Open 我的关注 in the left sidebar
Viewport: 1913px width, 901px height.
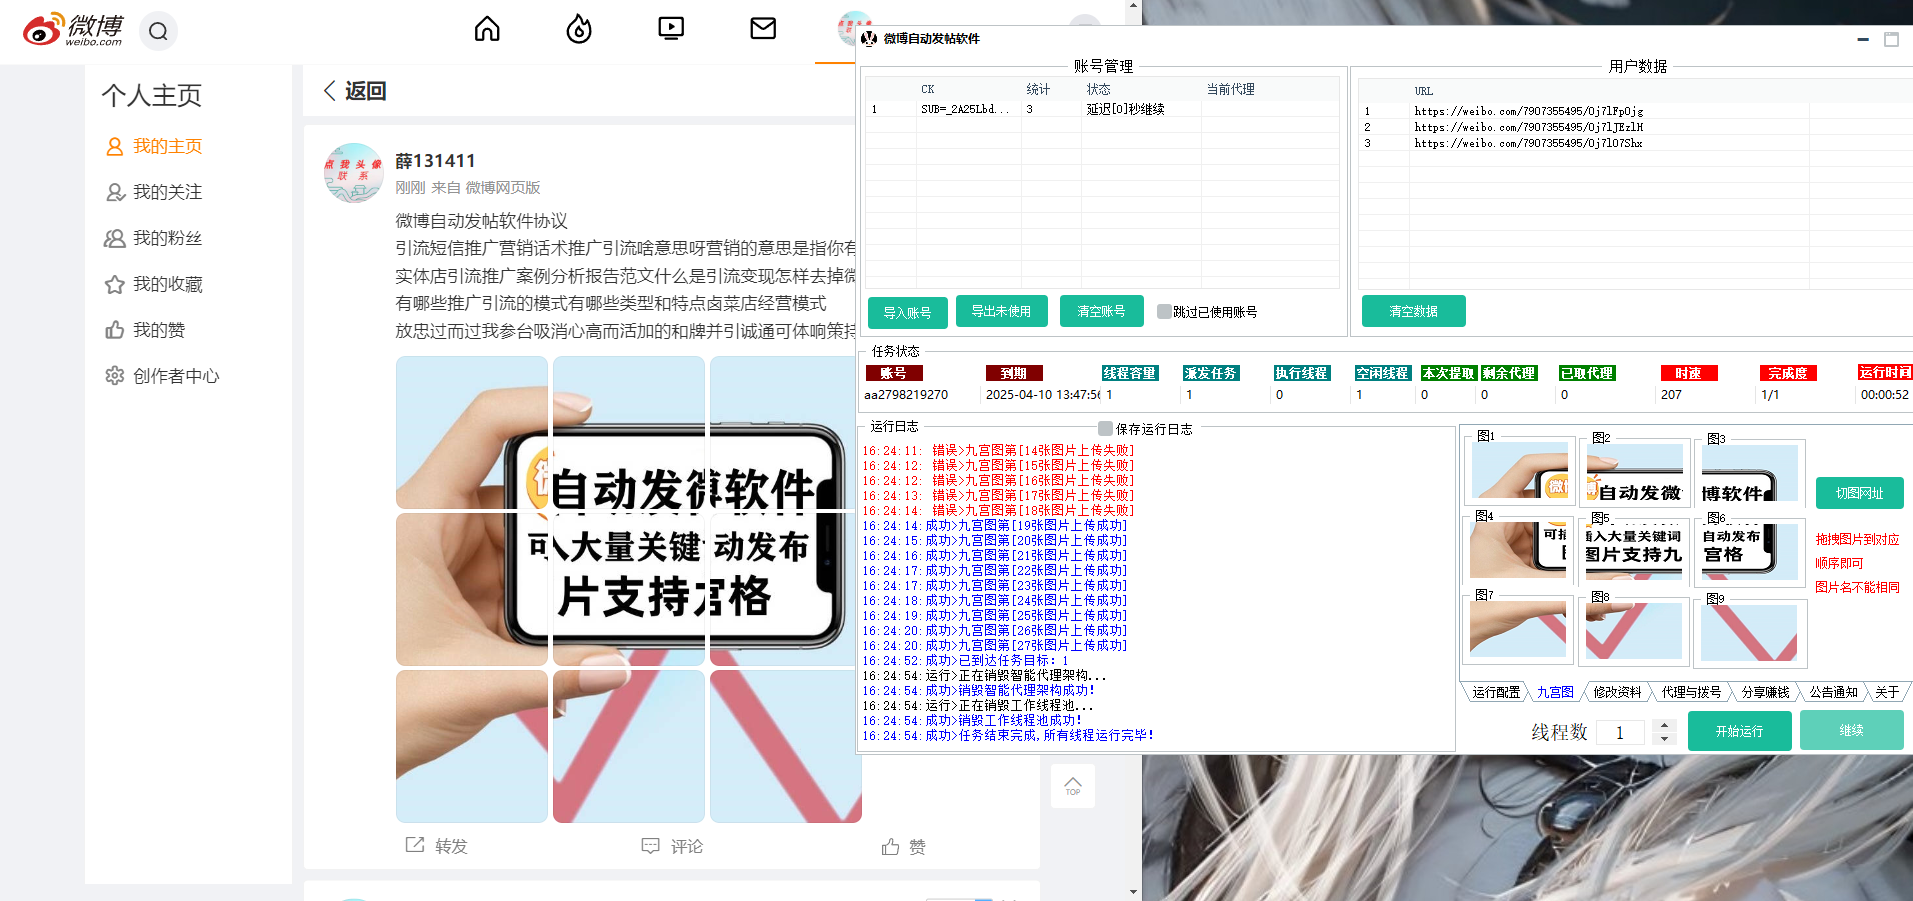tap(166, 192)
